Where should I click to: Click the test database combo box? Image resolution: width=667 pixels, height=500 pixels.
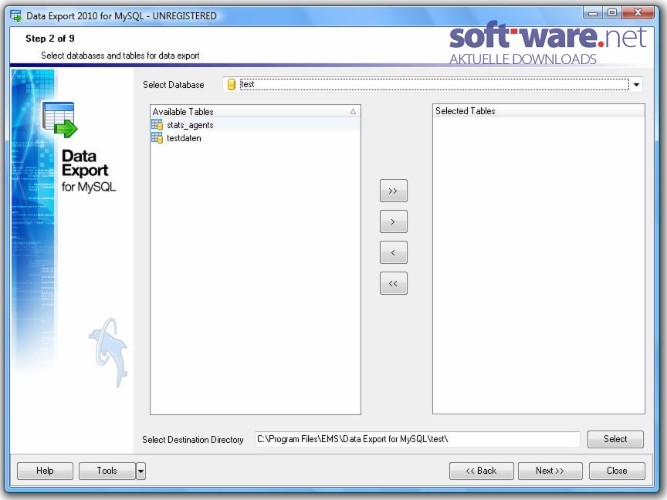(432, 85)
